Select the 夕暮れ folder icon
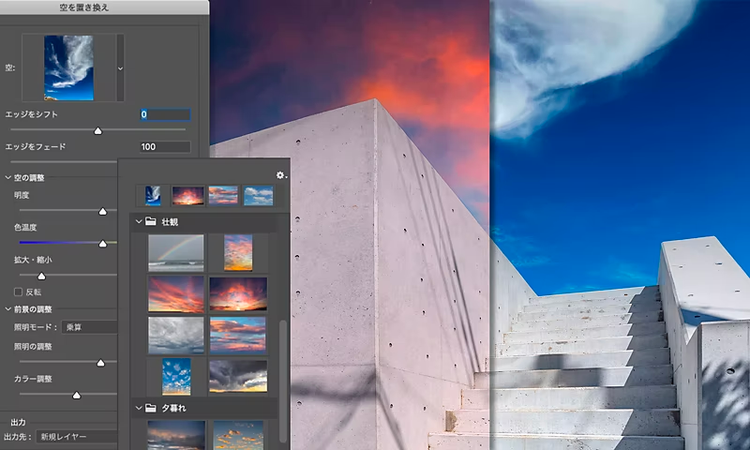The width and height of the screenshot is (750, 450). (151, 408)
